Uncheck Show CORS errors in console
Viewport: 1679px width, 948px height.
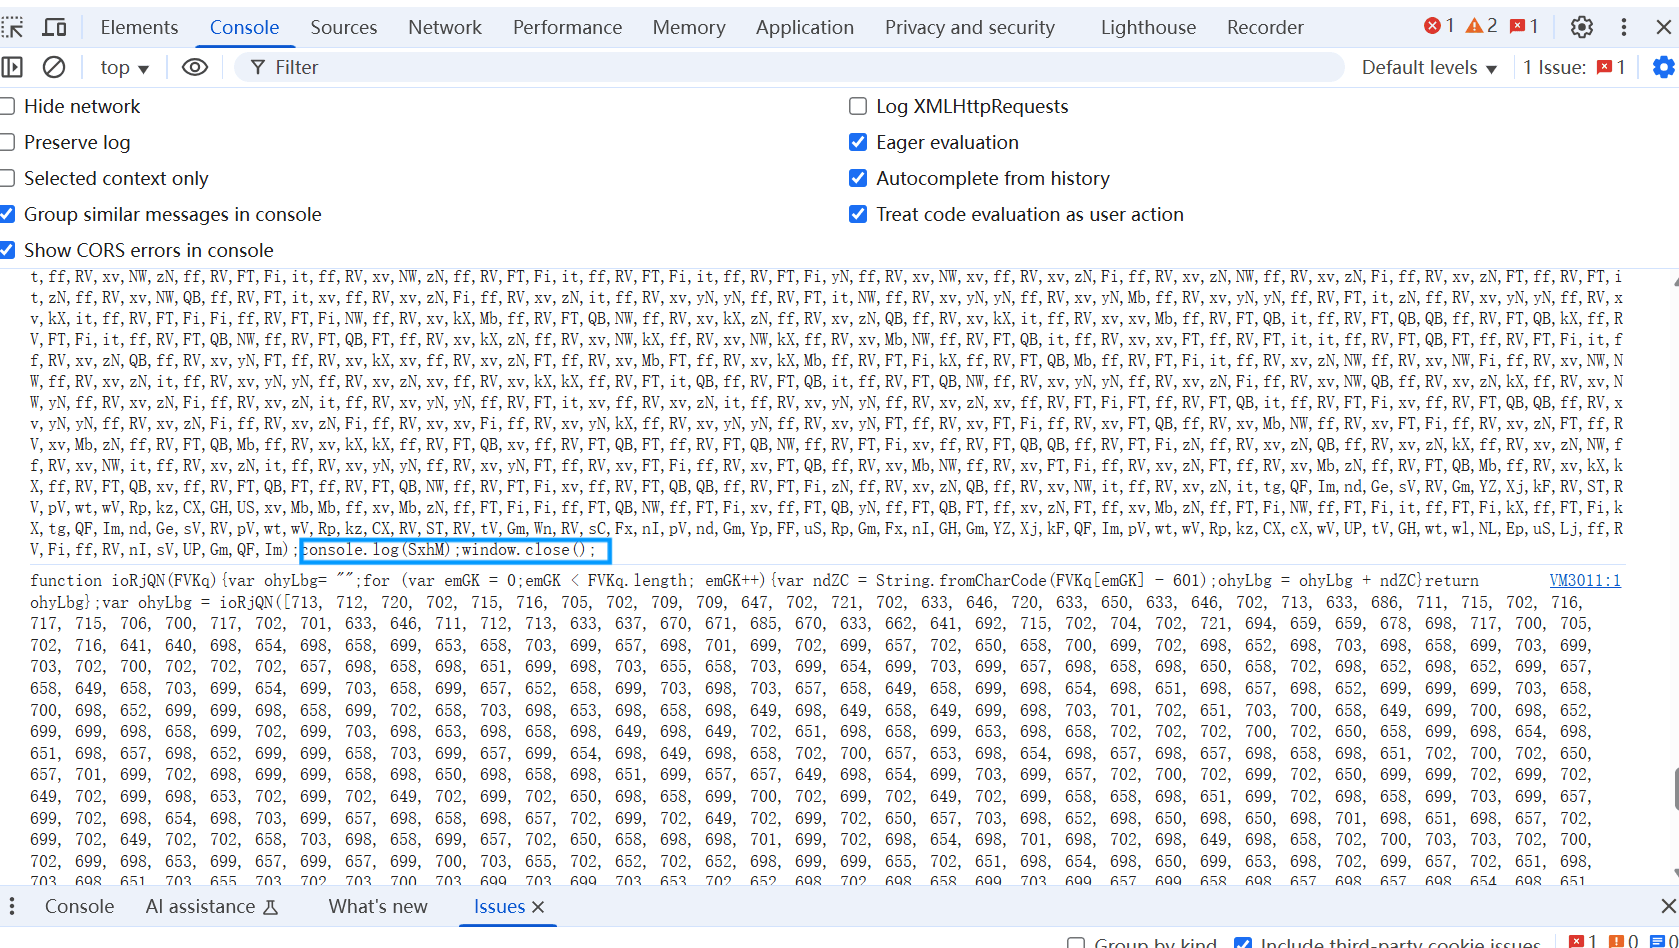point(8,250)
